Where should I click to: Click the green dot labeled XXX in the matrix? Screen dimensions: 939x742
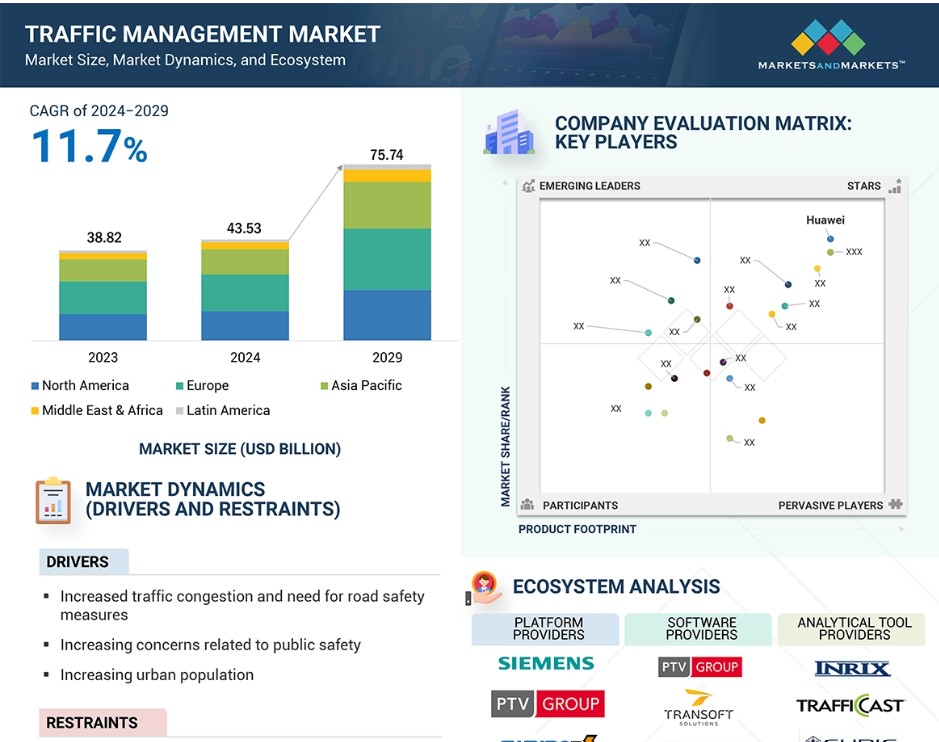[830, 252]
